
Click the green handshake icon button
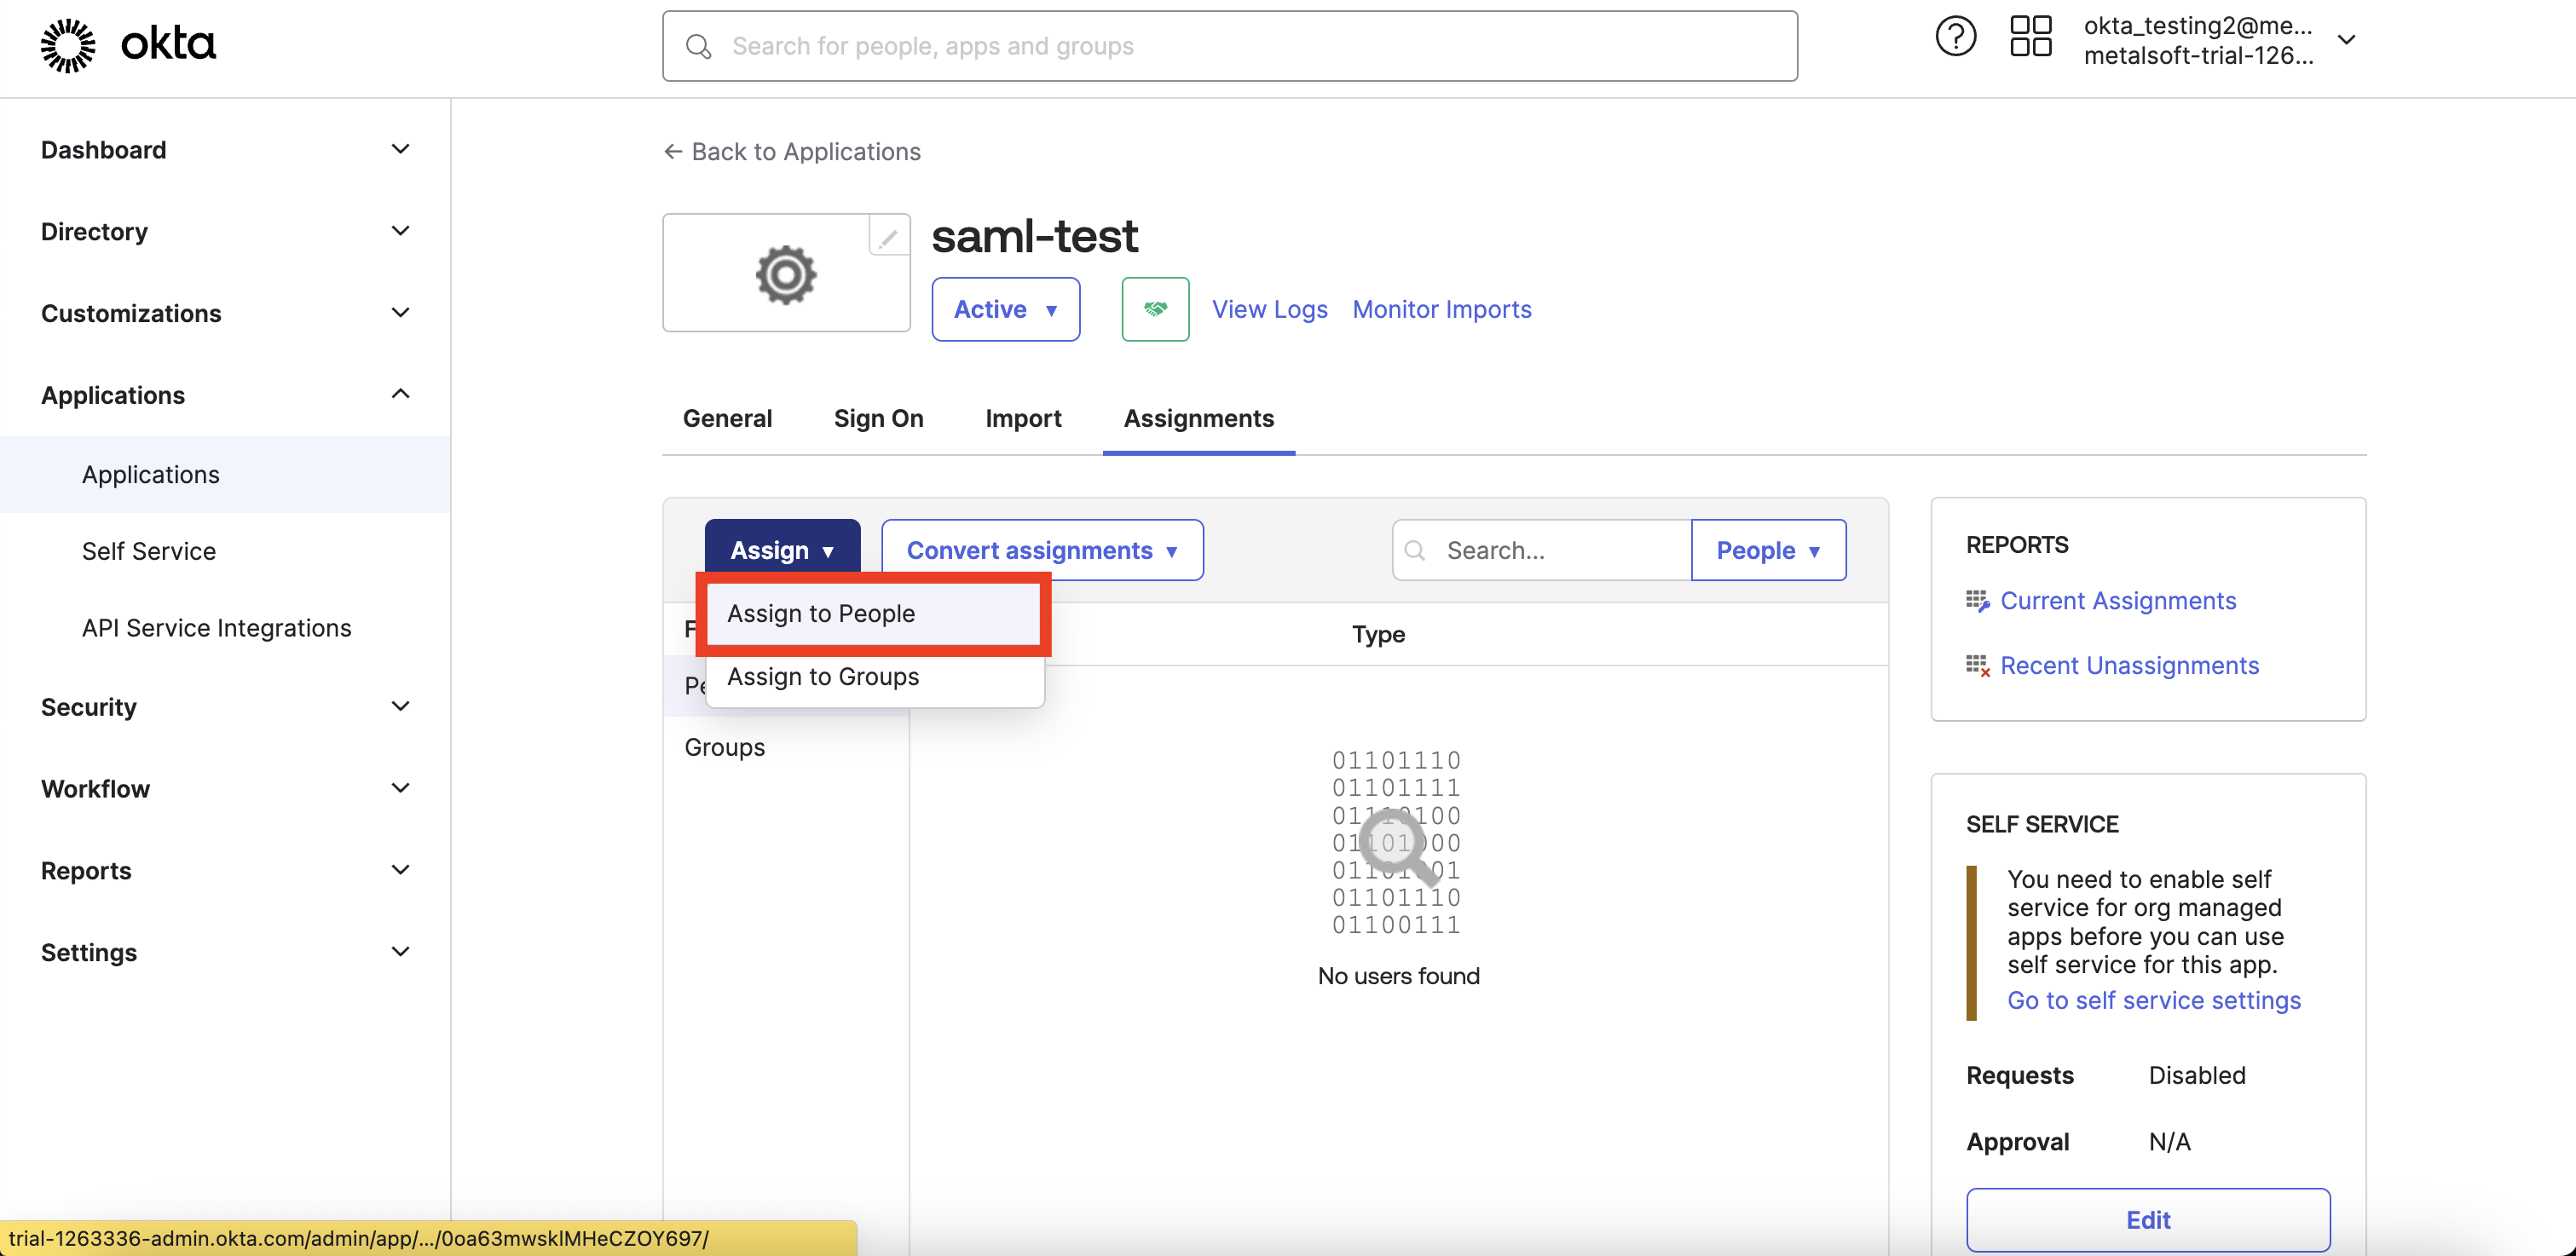[x=1155, y=309]
